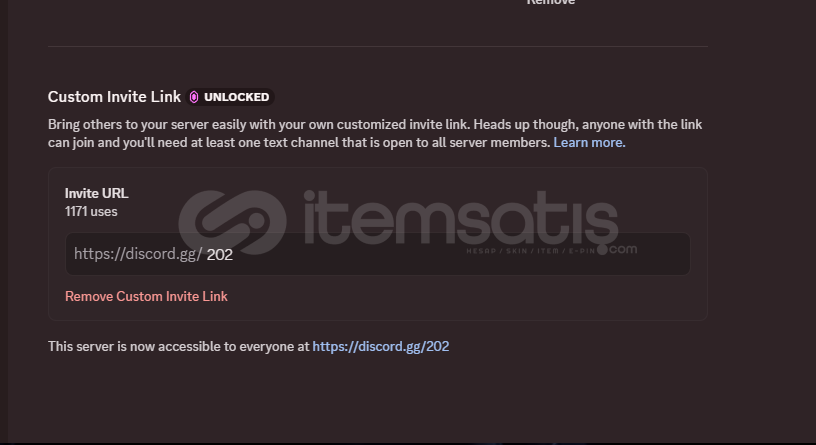Click the itemsatis watermark wordmark

[x=461, y=219]
